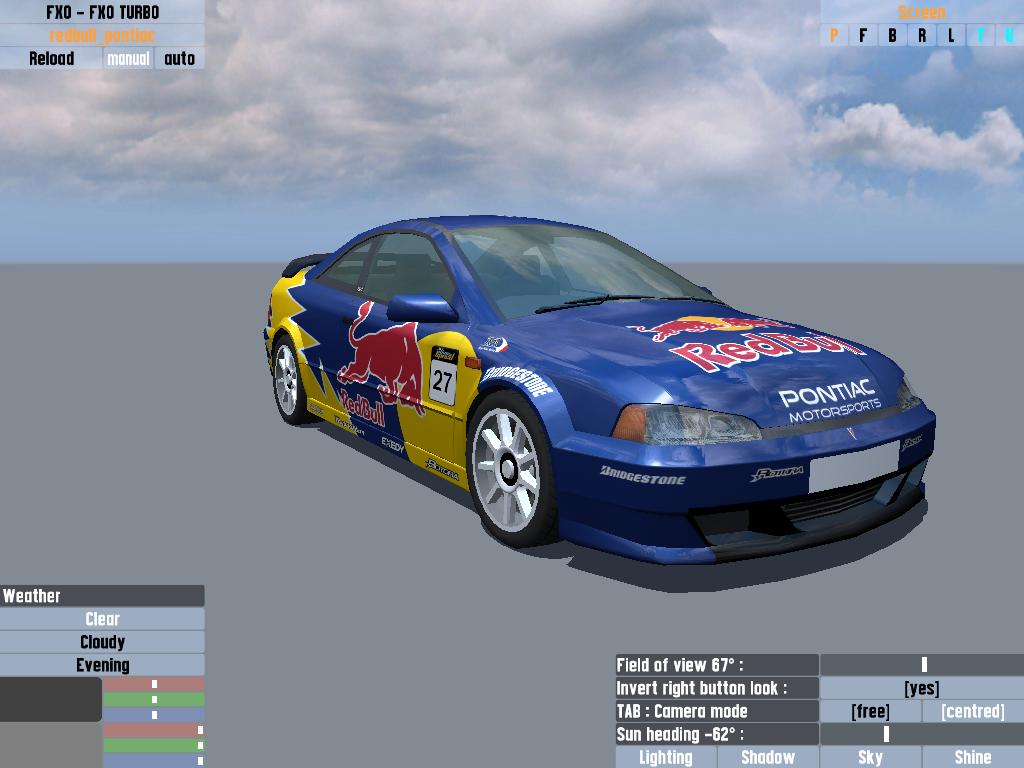
Task: Open the Sky tab
Action: point(871,757)
